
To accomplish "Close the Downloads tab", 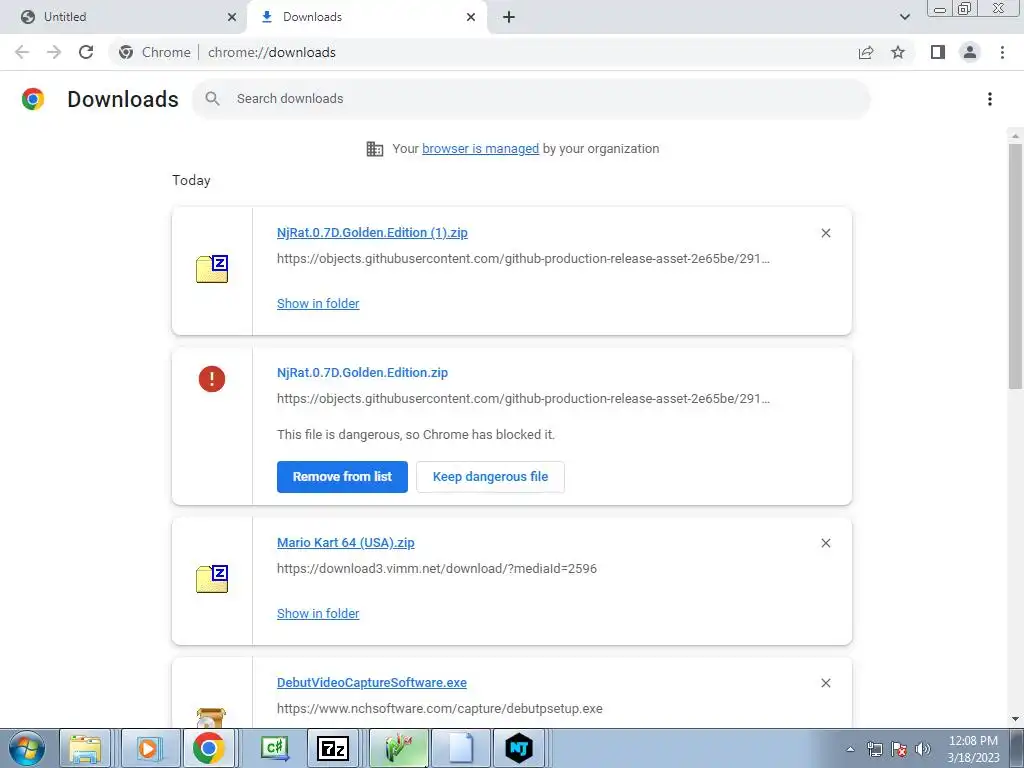I will [471, 17].
